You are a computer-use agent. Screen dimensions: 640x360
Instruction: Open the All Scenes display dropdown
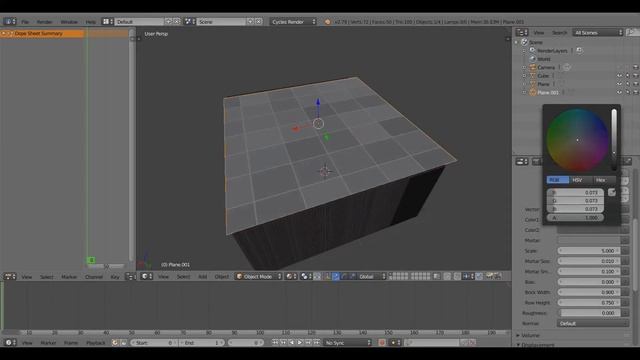pos(598,32)
